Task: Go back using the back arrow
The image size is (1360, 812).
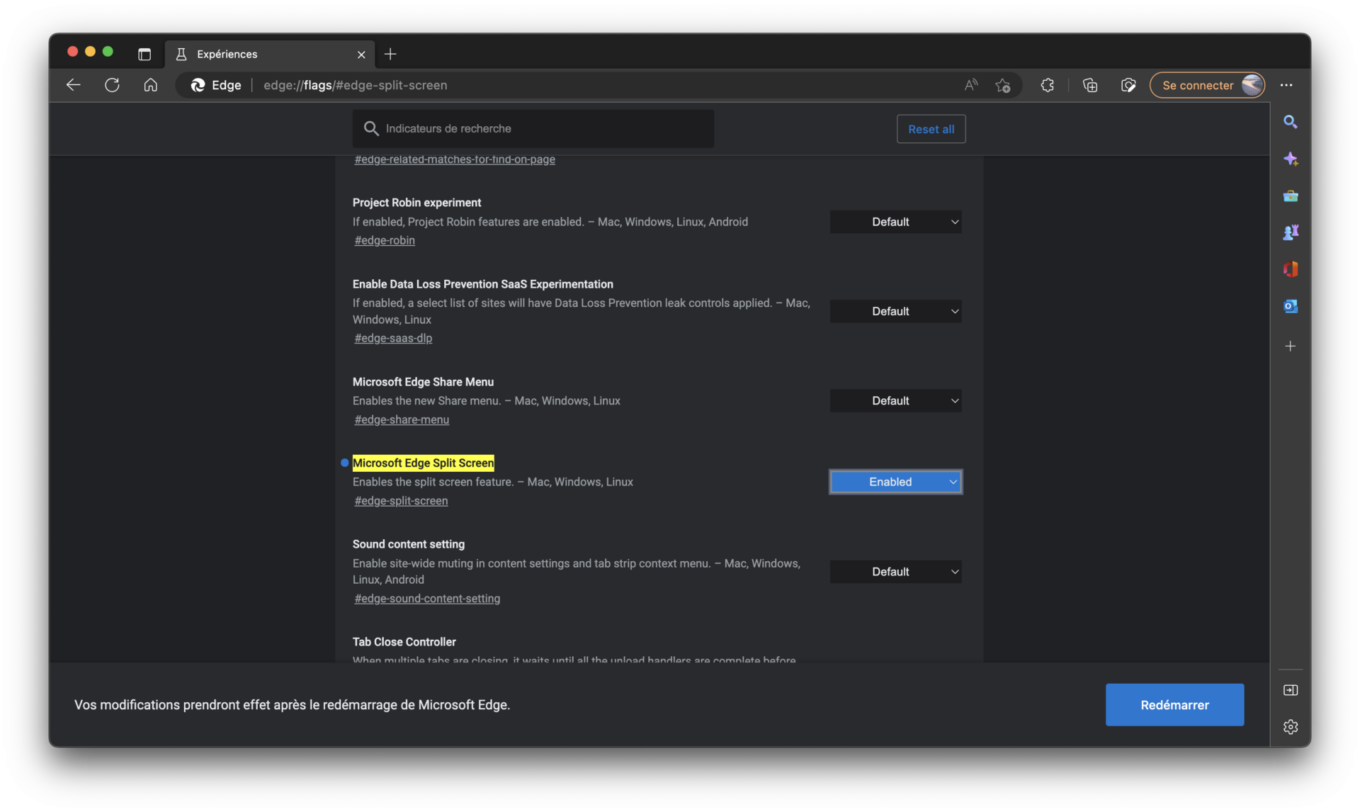Action: 73,85
